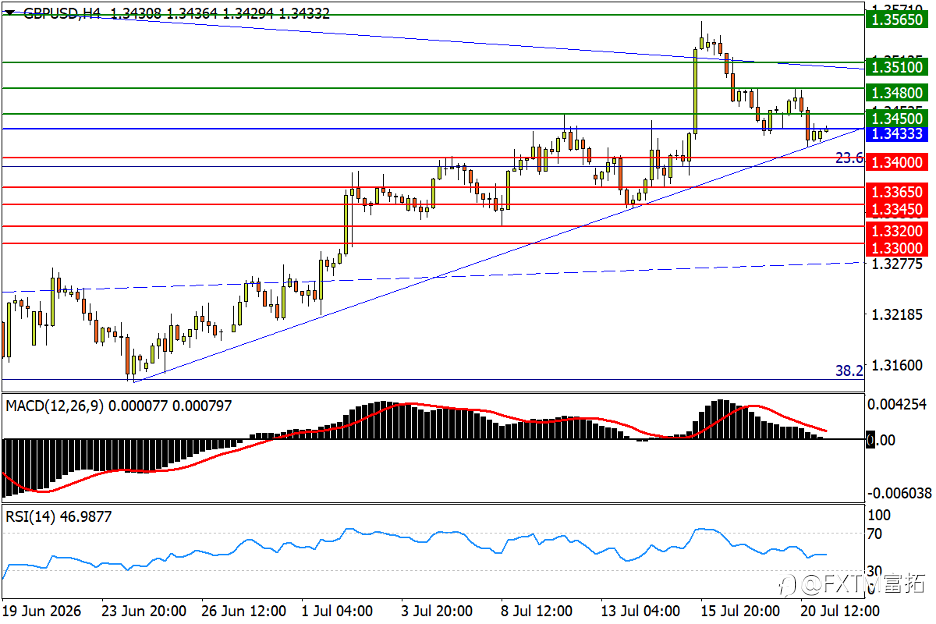This screenshot has width=936, height=624.
Task: Click the 1.32775 price scale value
Action: pyautogui.click(x=897, y=264)
